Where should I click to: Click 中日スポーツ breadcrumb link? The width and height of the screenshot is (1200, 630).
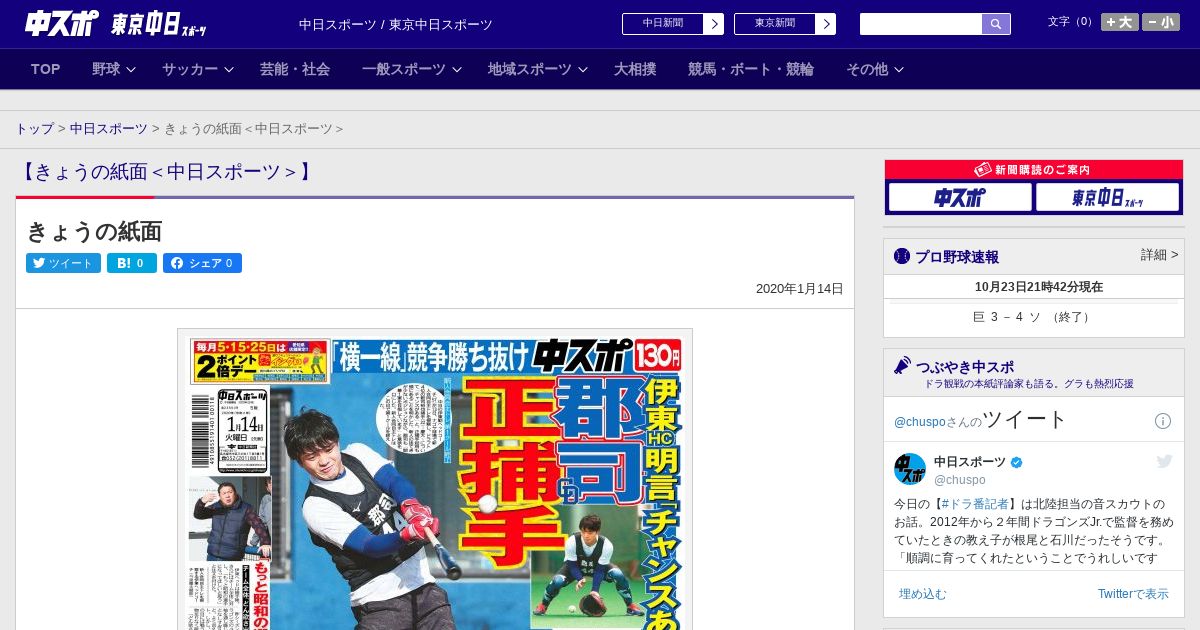click(109, 129)
